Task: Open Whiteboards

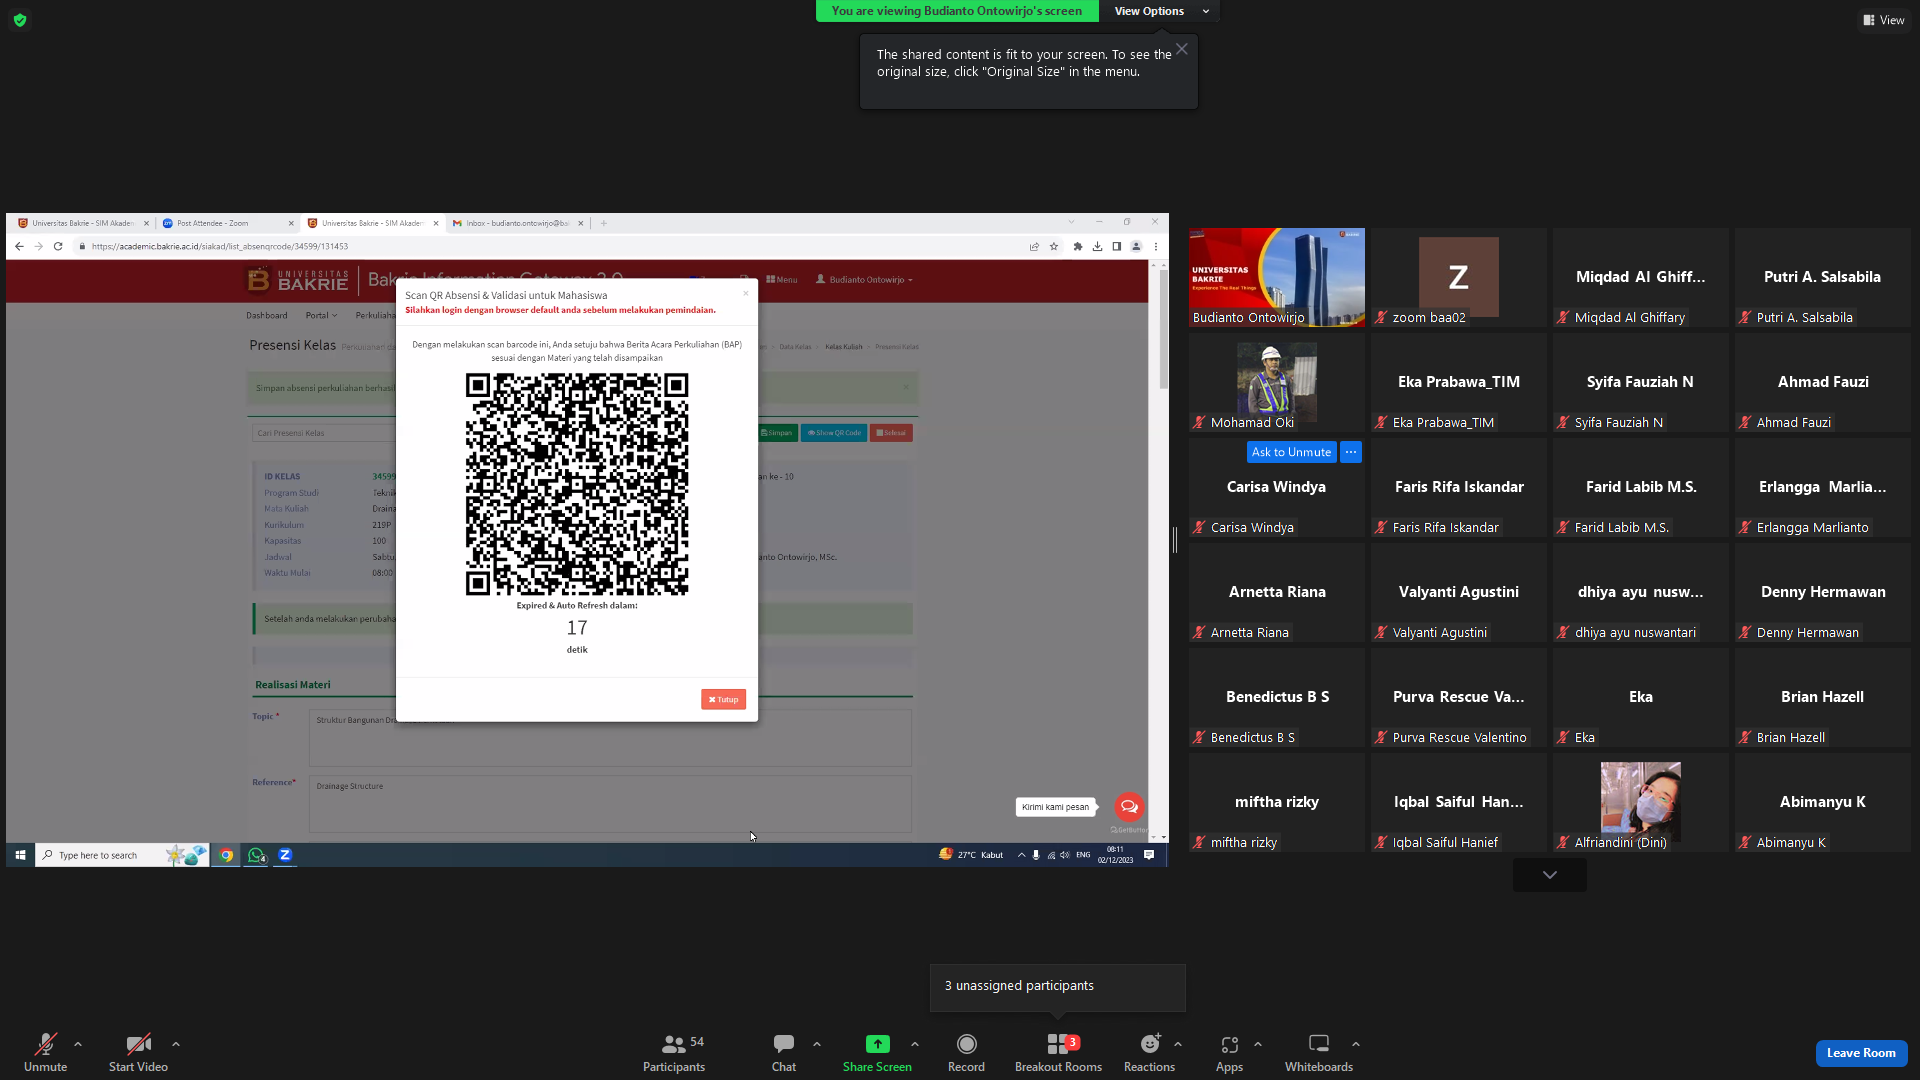Action: click(x=1319, y=1052)
